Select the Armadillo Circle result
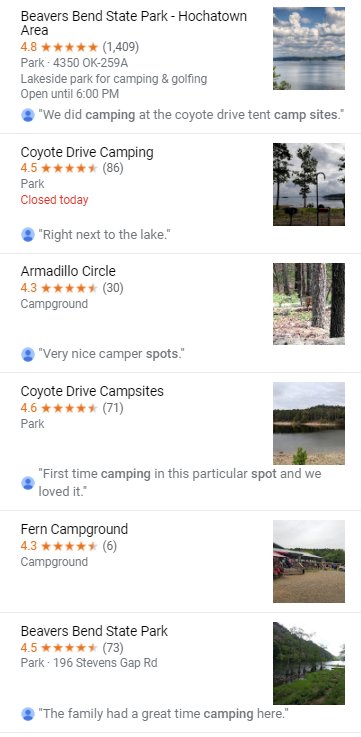This screenshot has width=361, height=737. pyautogui.click(x=68, y=271)
